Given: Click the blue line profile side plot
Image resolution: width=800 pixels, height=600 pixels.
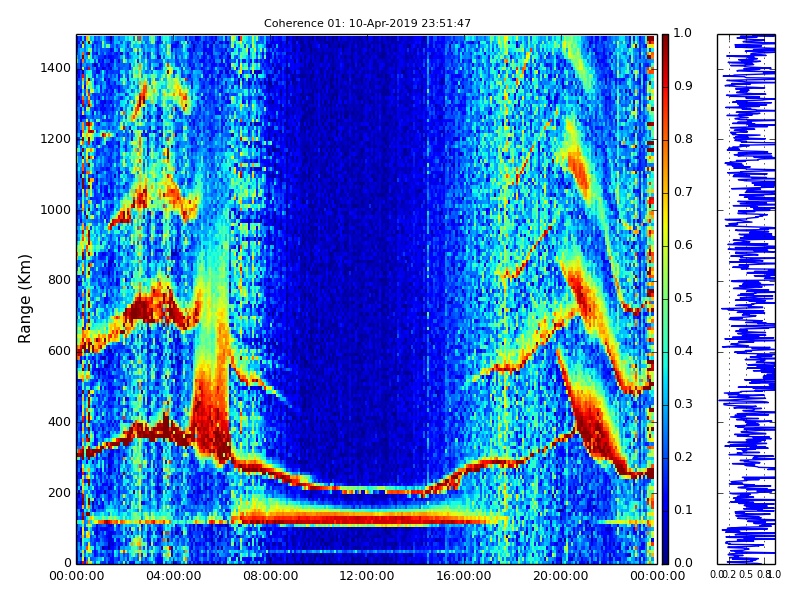Looking at the screenshot, I should (746, 299).
